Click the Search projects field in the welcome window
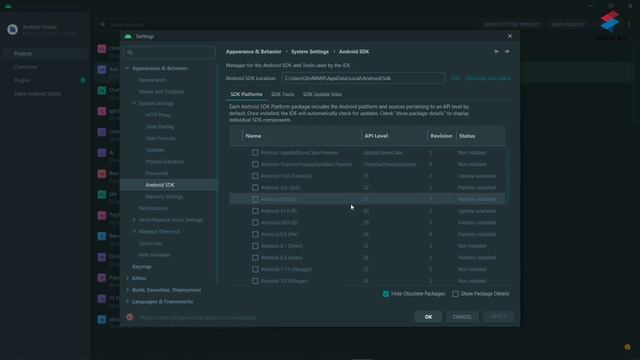This screenshot has height=360, width=640. (x=286, y=24)
